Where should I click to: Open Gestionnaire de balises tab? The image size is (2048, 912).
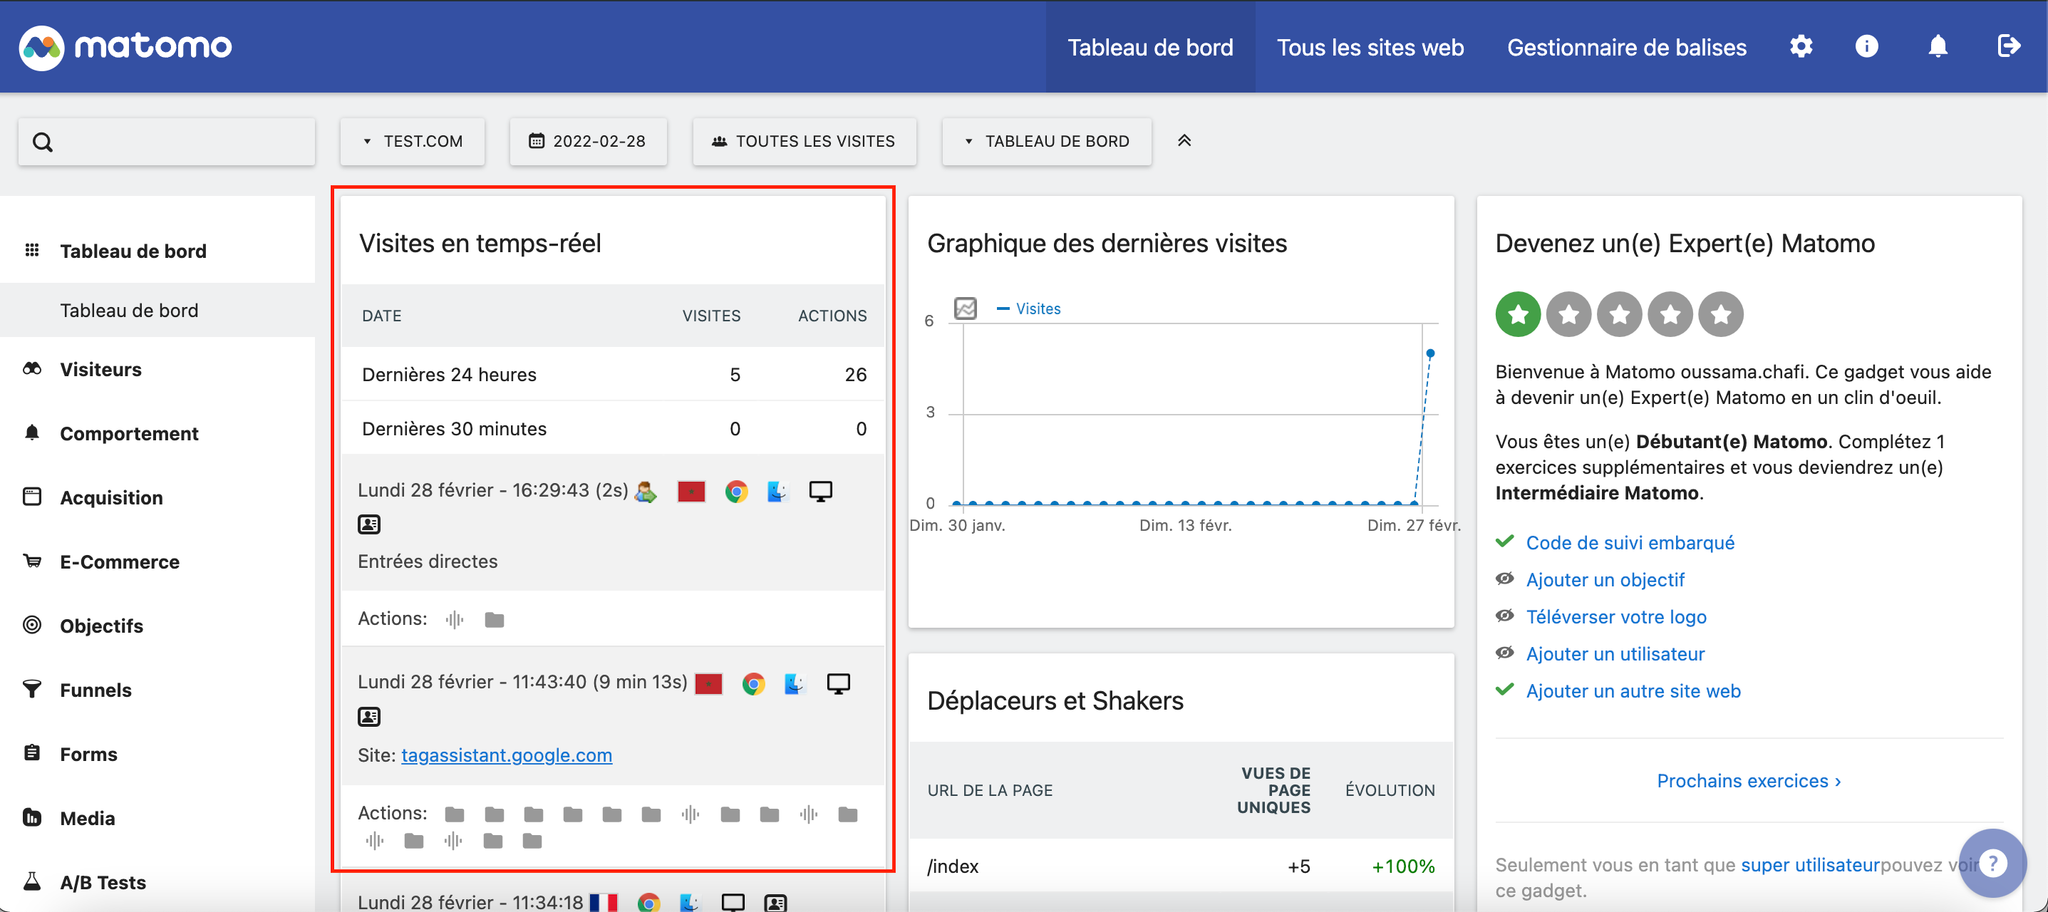[x=1627, y=47]
